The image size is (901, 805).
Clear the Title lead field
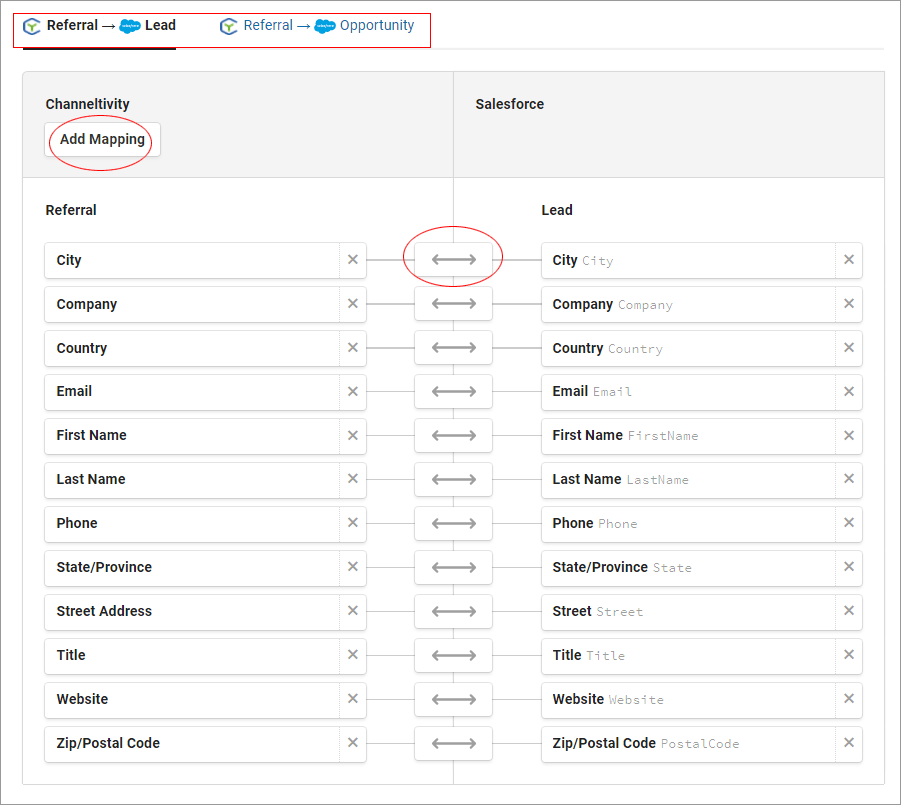pos(849,655)
